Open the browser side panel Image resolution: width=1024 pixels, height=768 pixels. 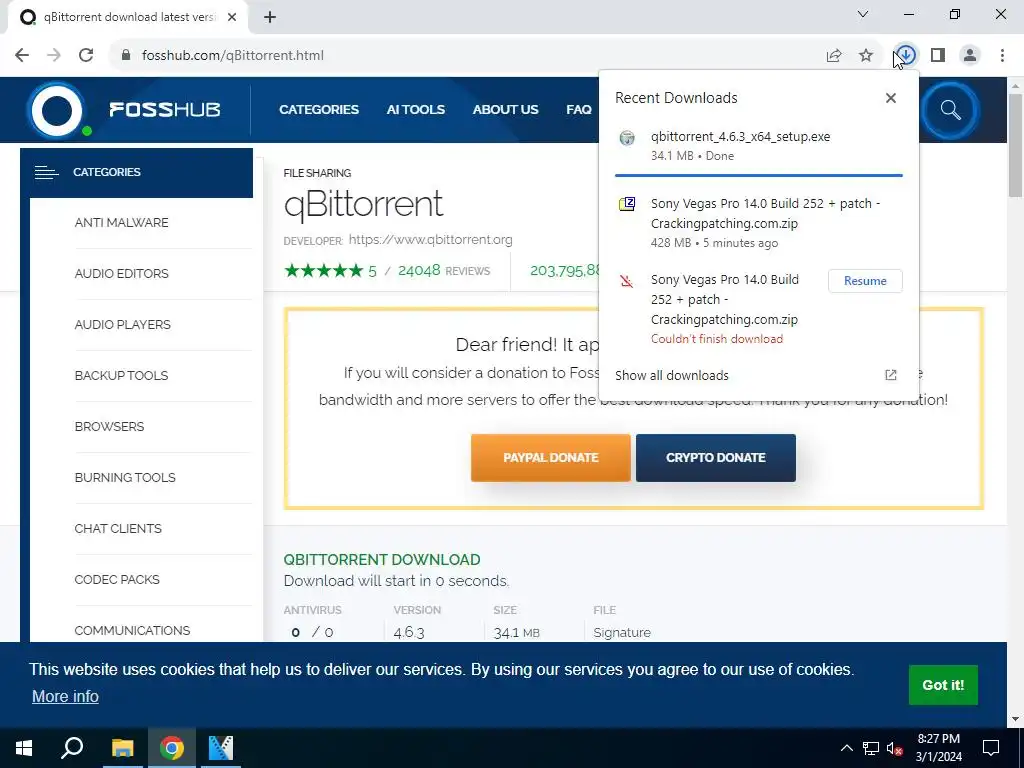click(938, 56)
